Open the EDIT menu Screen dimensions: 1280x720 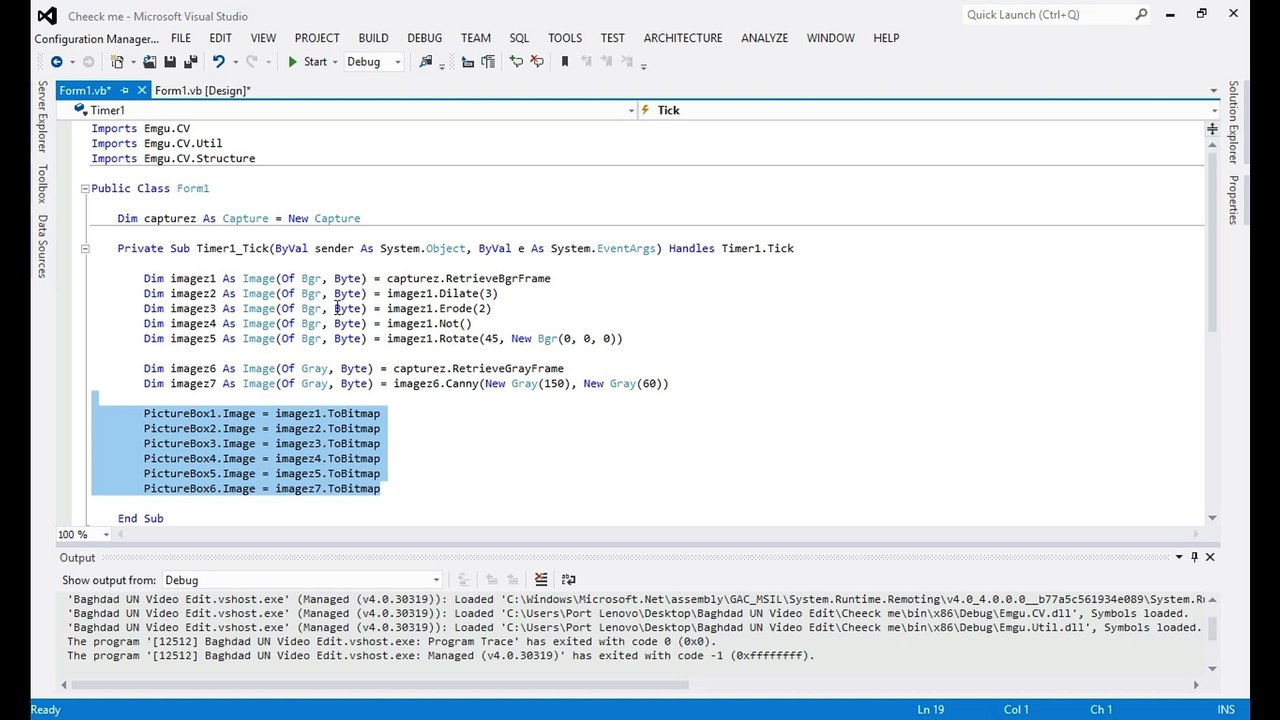coord(221,38)
